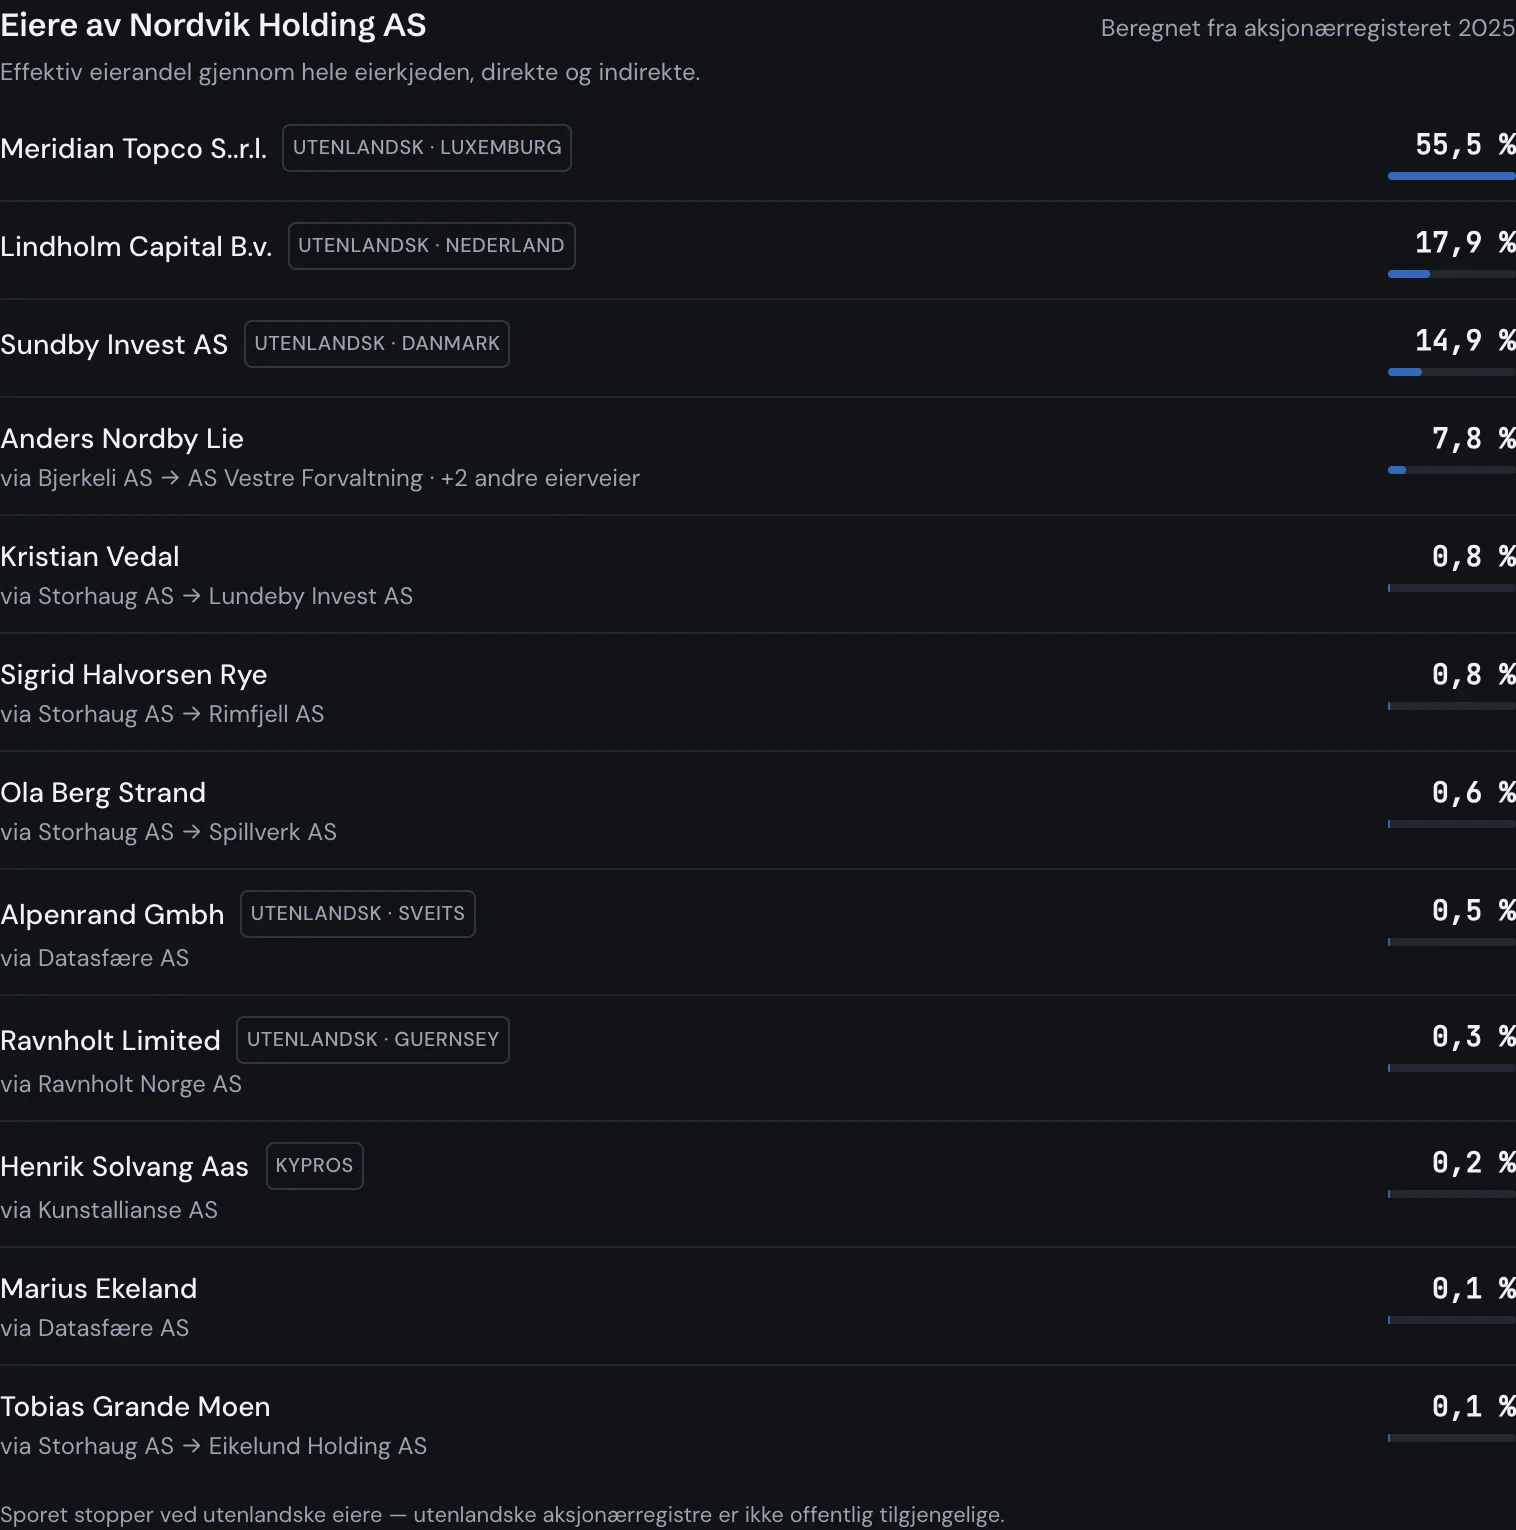The image size is (1516, 1530).
Task: Click the 17,9 % ownership bar for Lindholm Capital
Action: (1452, 274)
